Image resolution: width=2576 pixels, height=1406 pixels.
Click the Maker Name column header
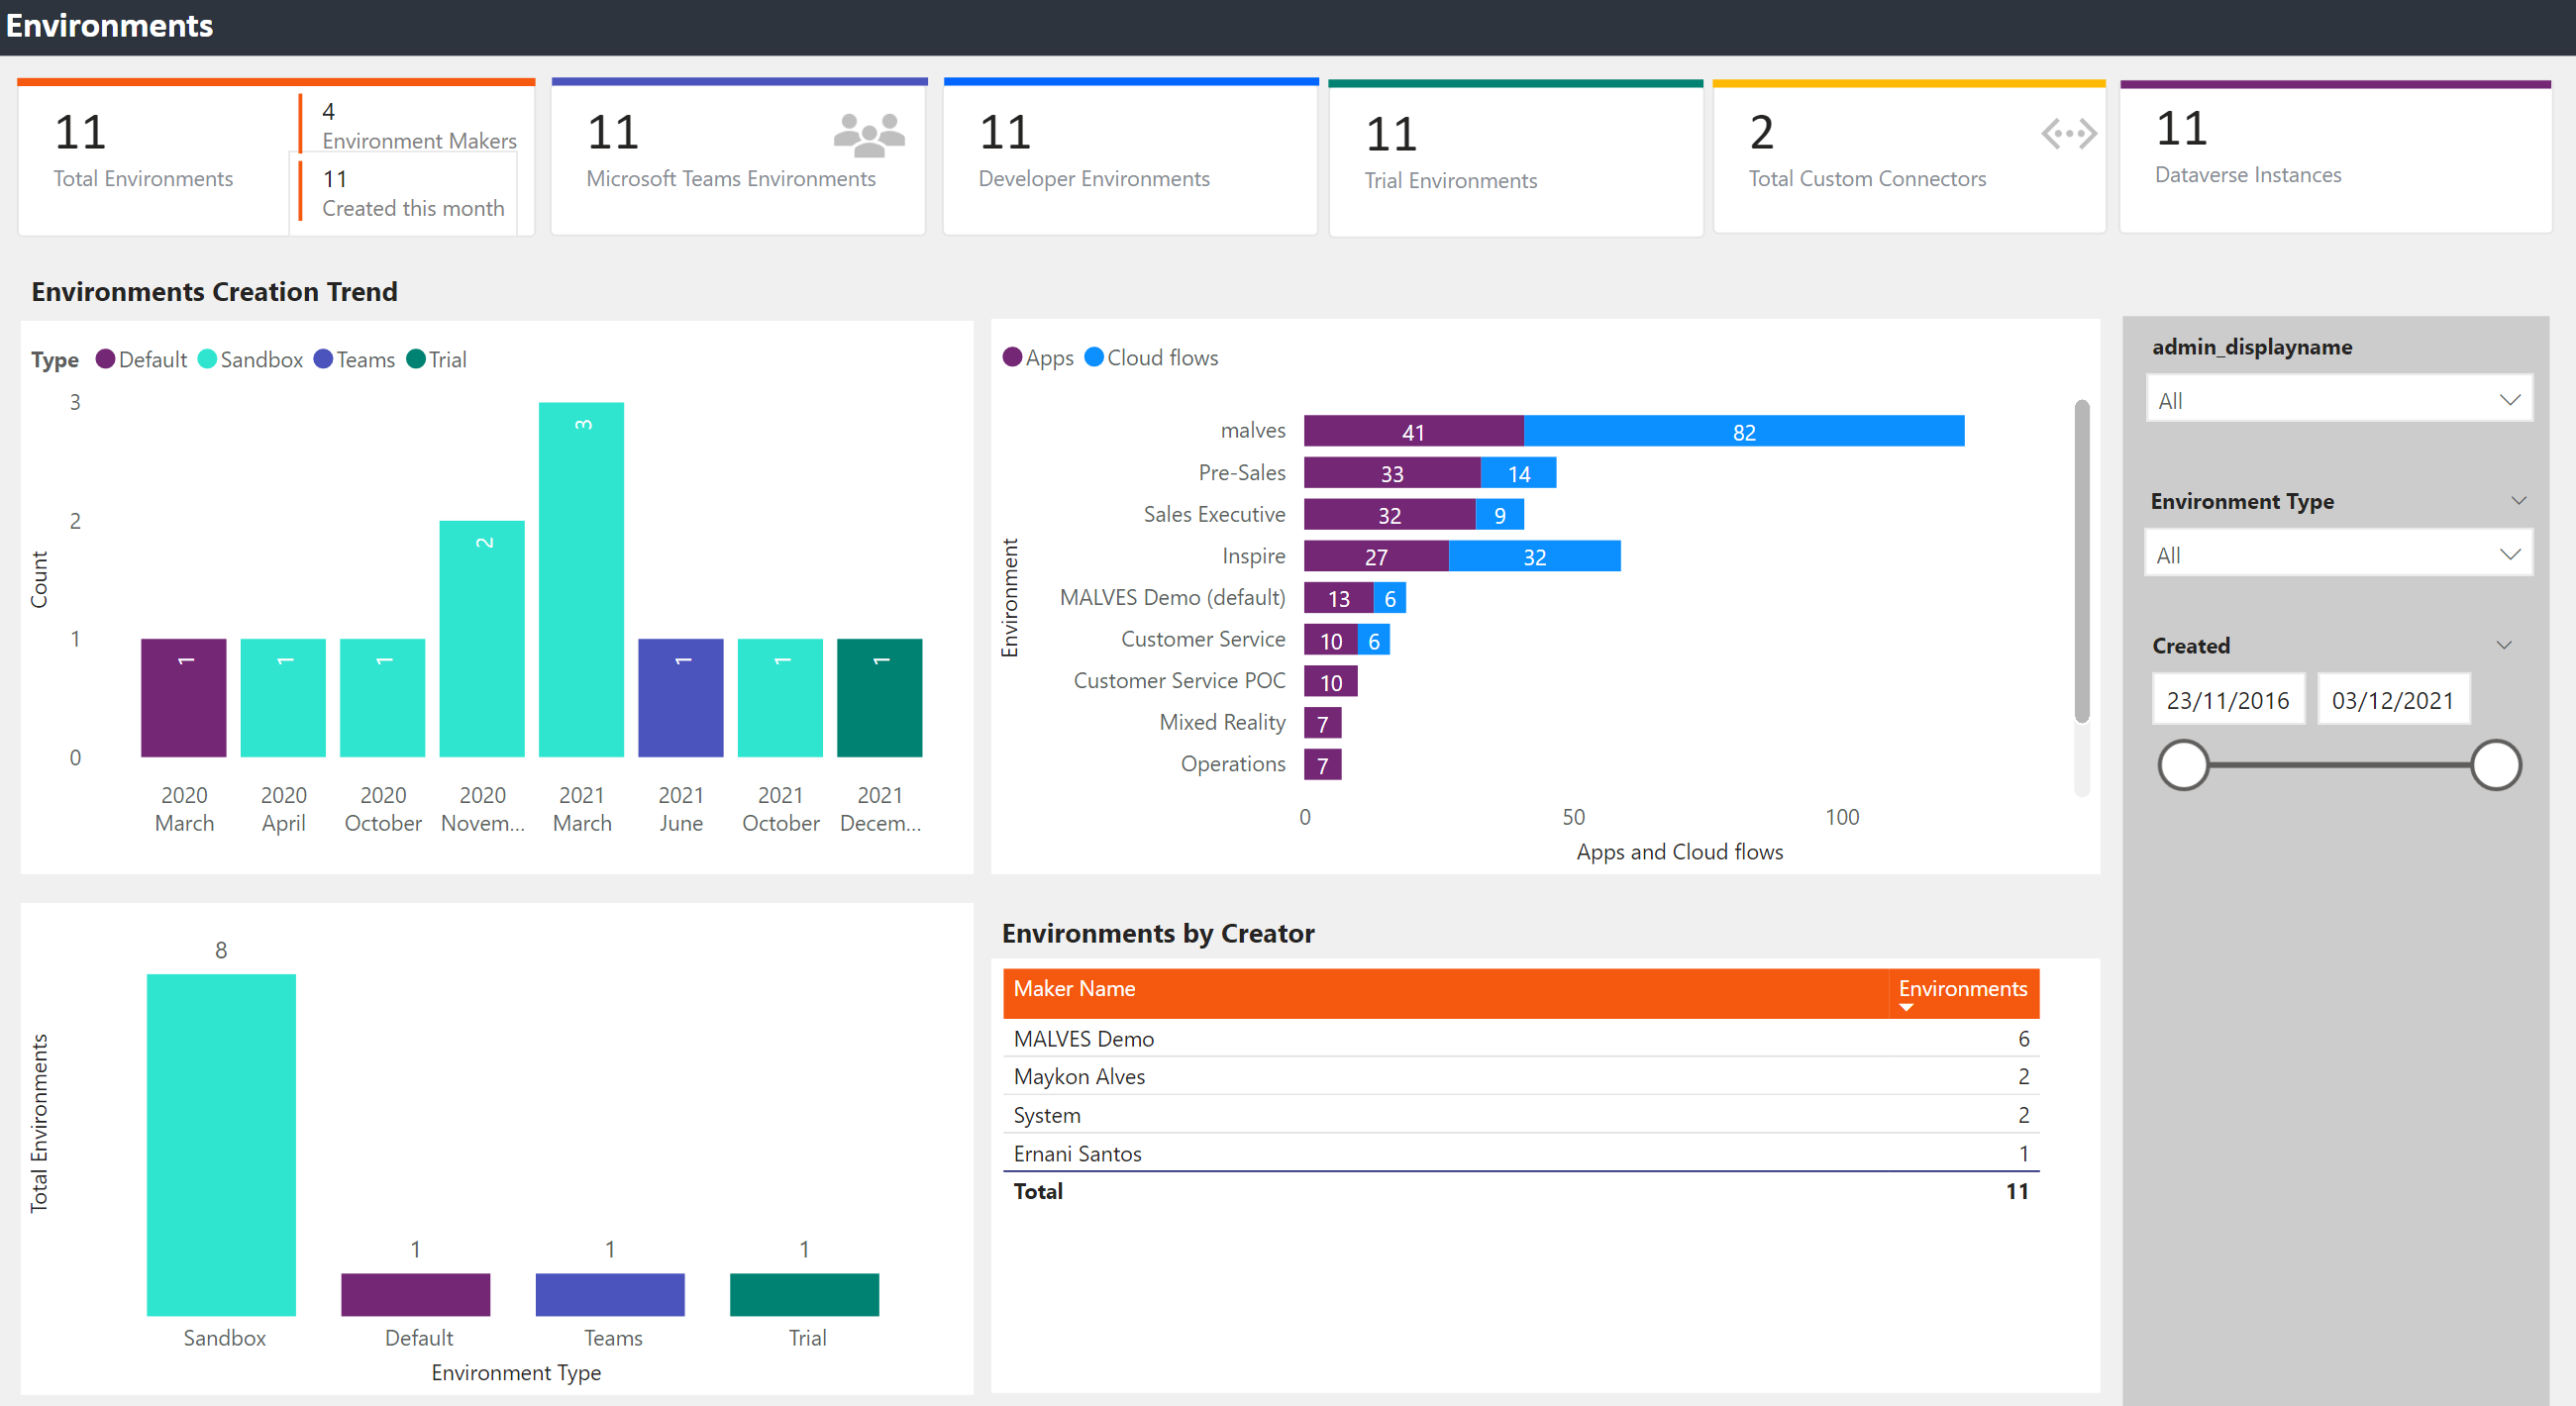click(1075, 988)
